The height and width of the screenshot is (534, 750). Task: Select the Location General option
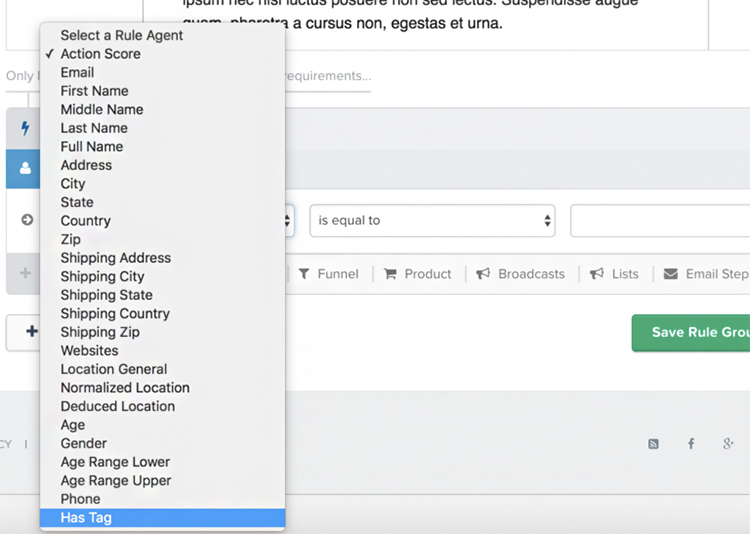point(163,369)
